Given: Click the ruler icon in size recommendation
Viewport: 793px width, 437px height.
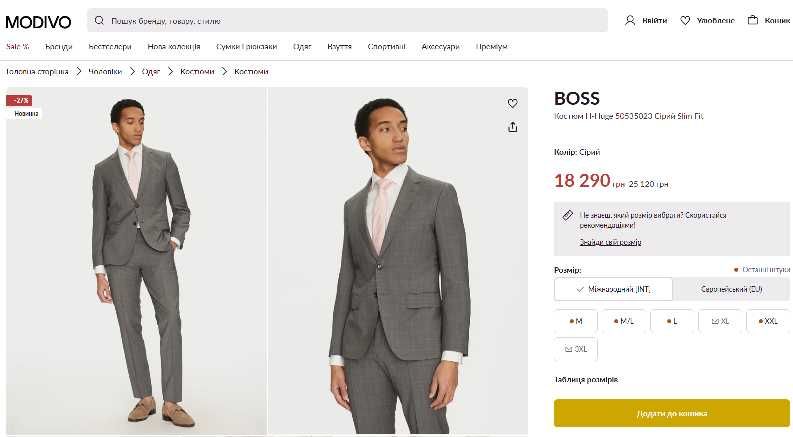Looking at the screenshot, I should (568, 215).
